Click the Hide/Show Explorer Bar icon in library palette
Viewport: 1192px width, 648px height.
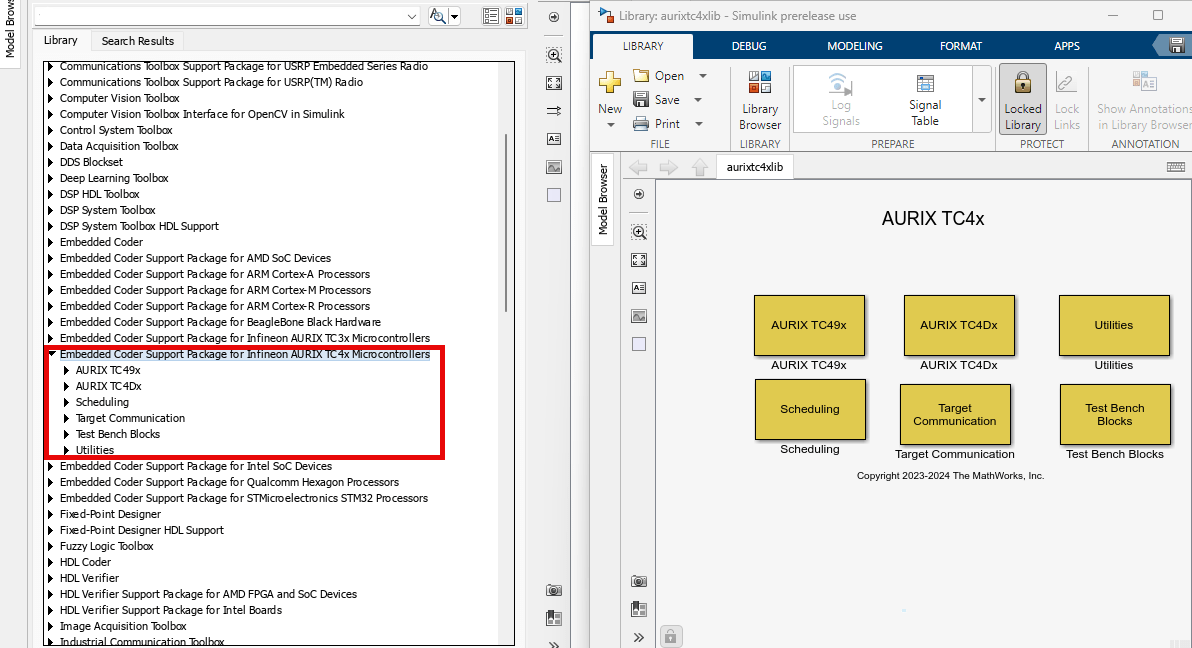coord(639,194)
